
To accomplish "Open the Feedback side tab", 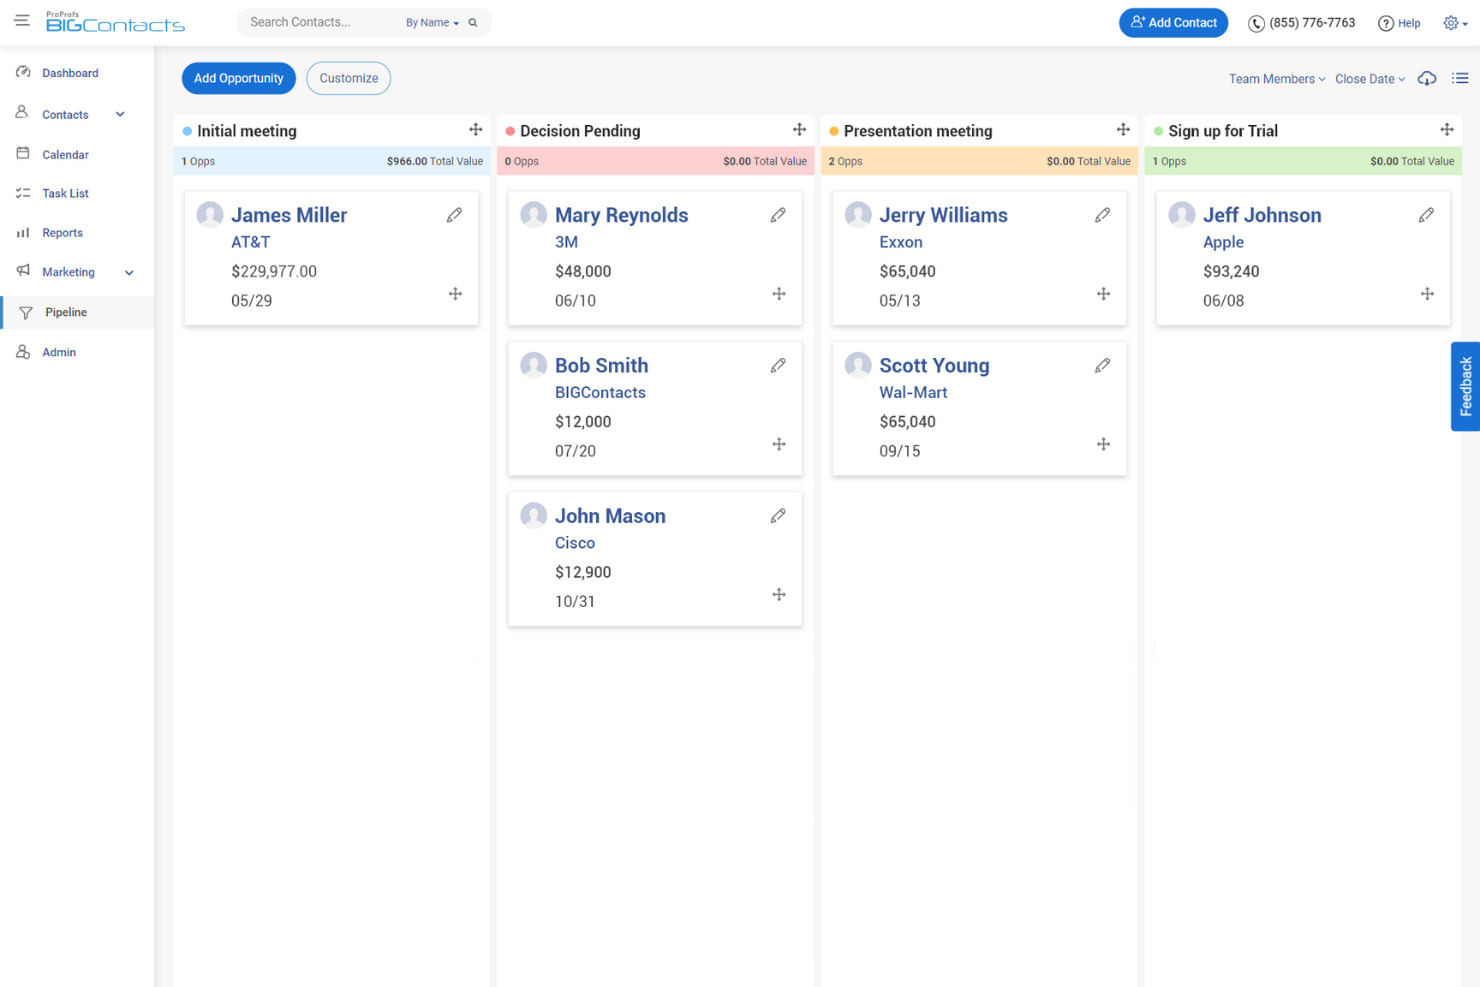I will click(x=1465, y=386).
